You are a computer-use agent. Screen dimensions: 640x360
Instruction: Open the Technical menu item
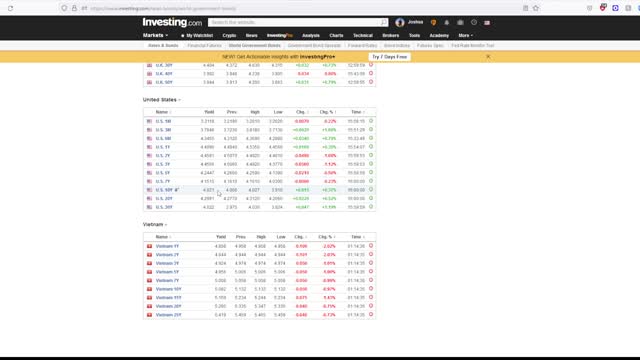pyautogui.click(x=362, y=36)
